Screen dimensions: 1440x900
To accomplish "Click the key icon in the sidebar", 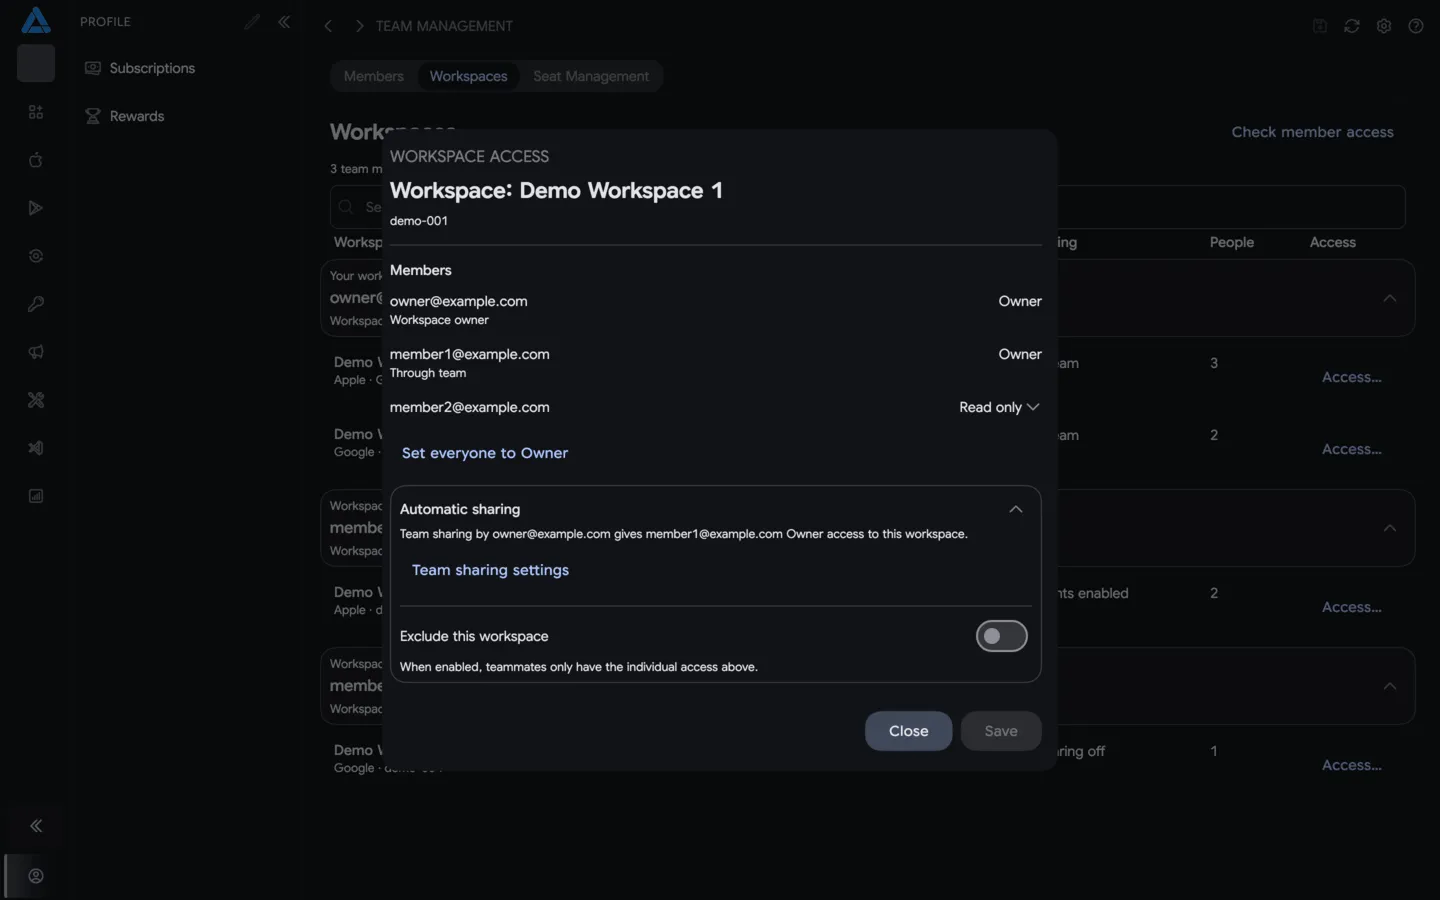I will [36, 304].
